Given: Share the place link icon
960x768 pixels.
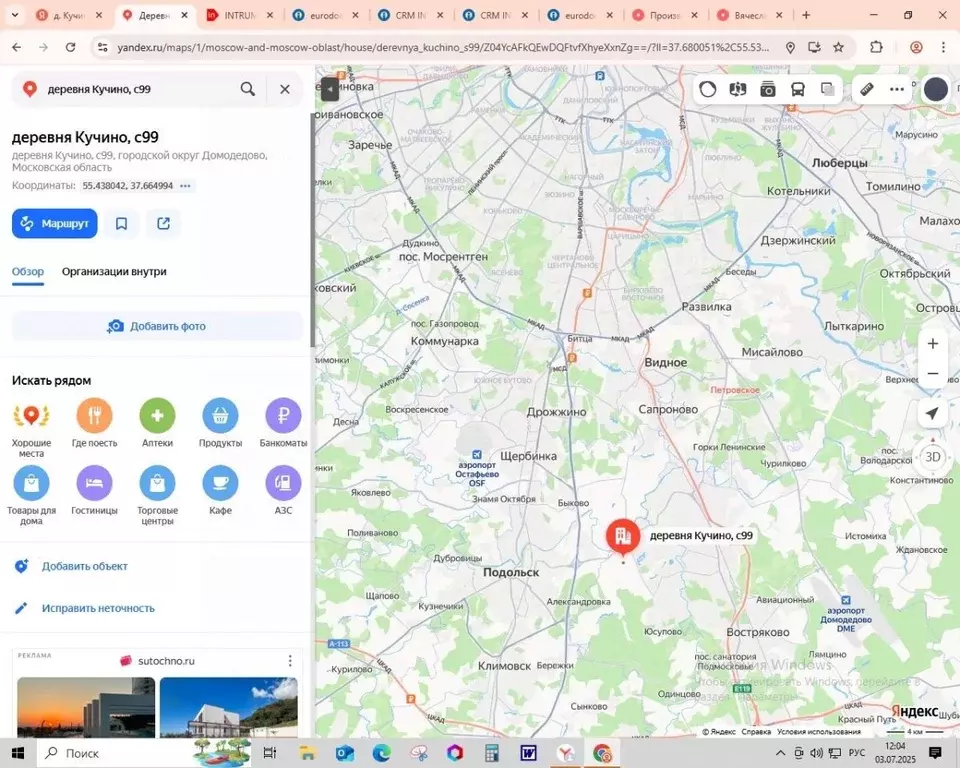Looking at the screenshot, I should click(163, 224).
